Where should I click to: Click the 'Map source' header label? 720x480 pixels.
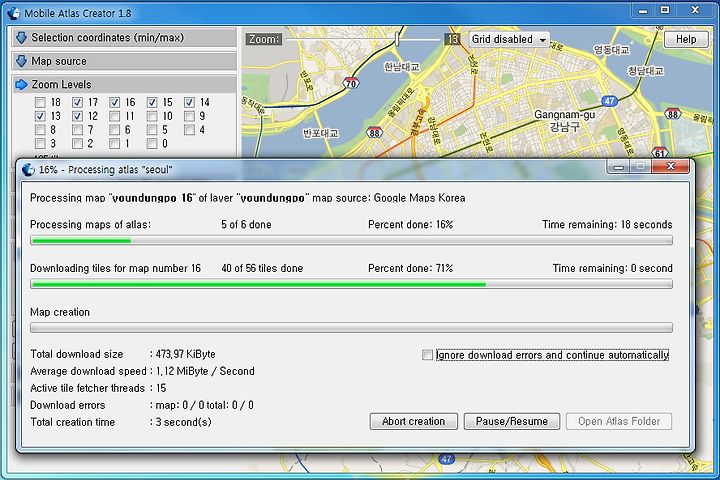(59, 61)
